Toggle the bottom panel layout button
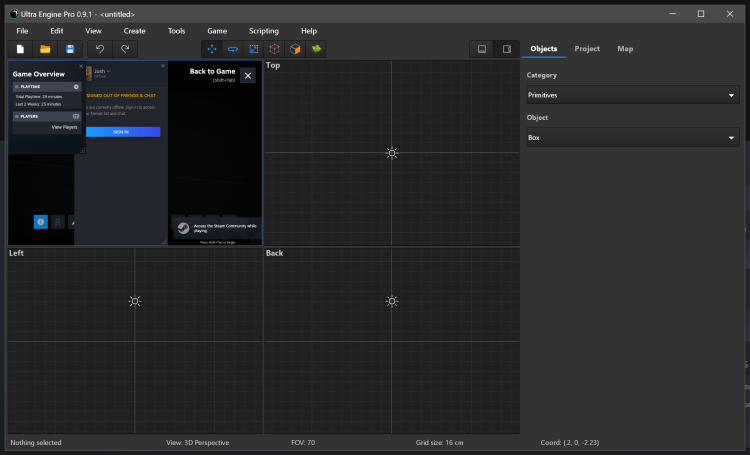 pos(482,49)
